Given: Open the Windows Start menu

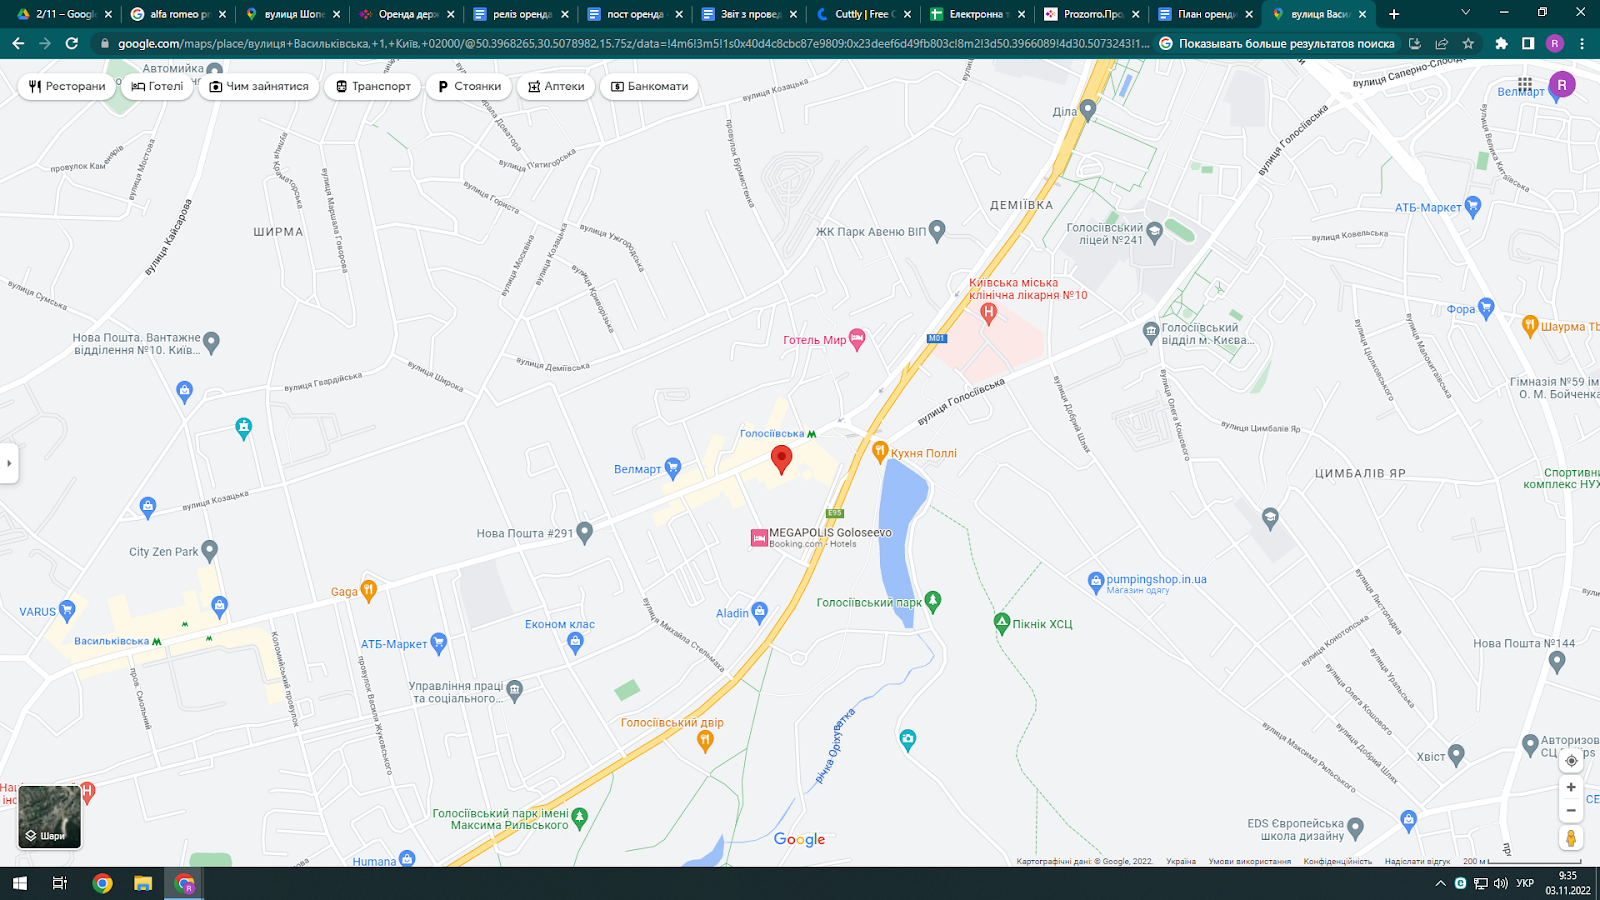Looking at the screenshot, I should [19, 883].
